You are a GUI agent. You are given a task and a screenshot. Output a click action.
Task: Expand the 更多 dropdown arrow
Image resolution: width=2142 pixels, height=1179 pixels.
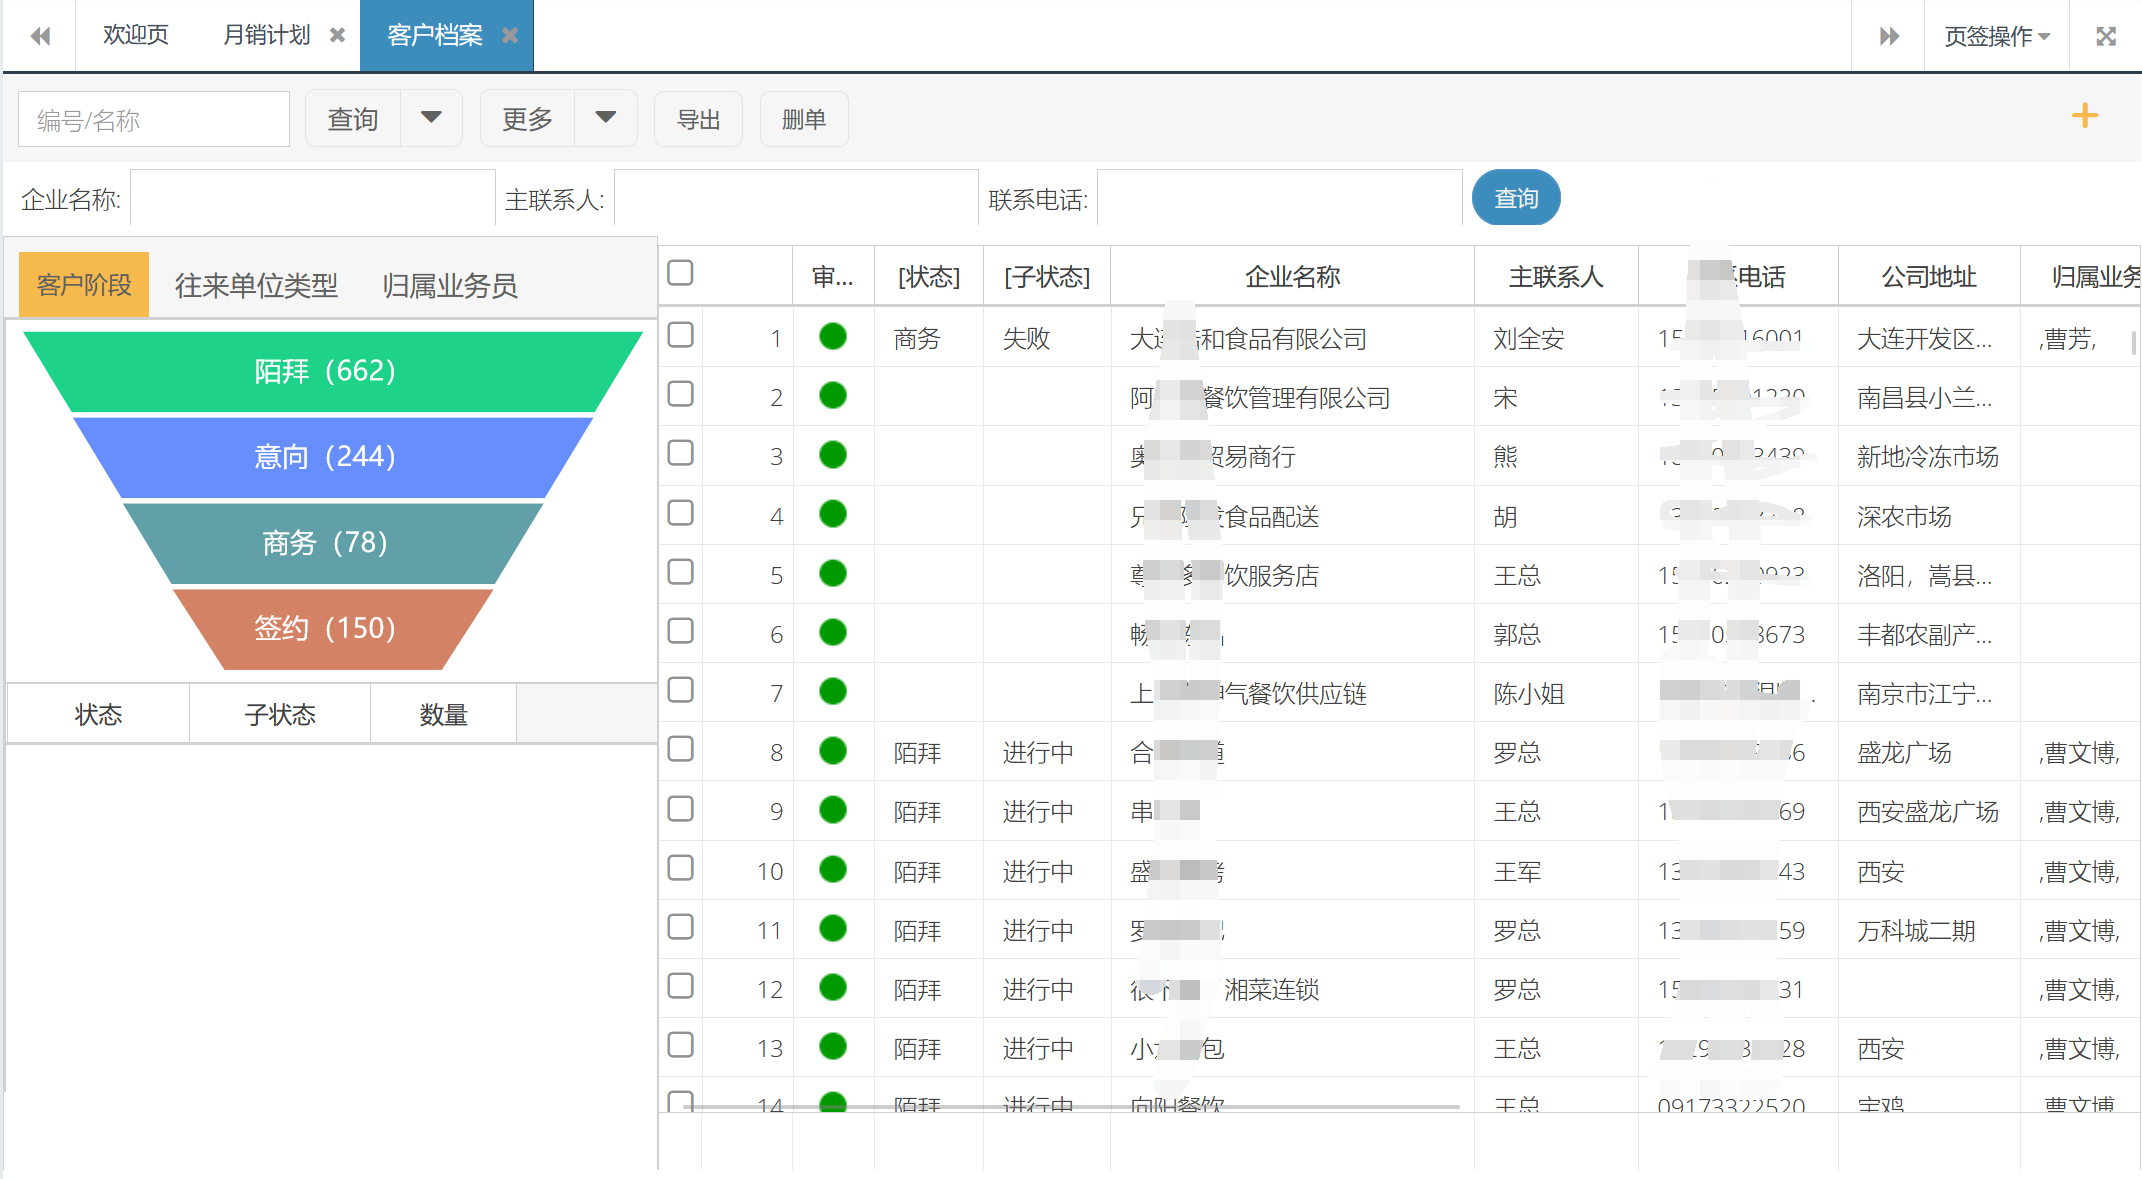(605, 118)
